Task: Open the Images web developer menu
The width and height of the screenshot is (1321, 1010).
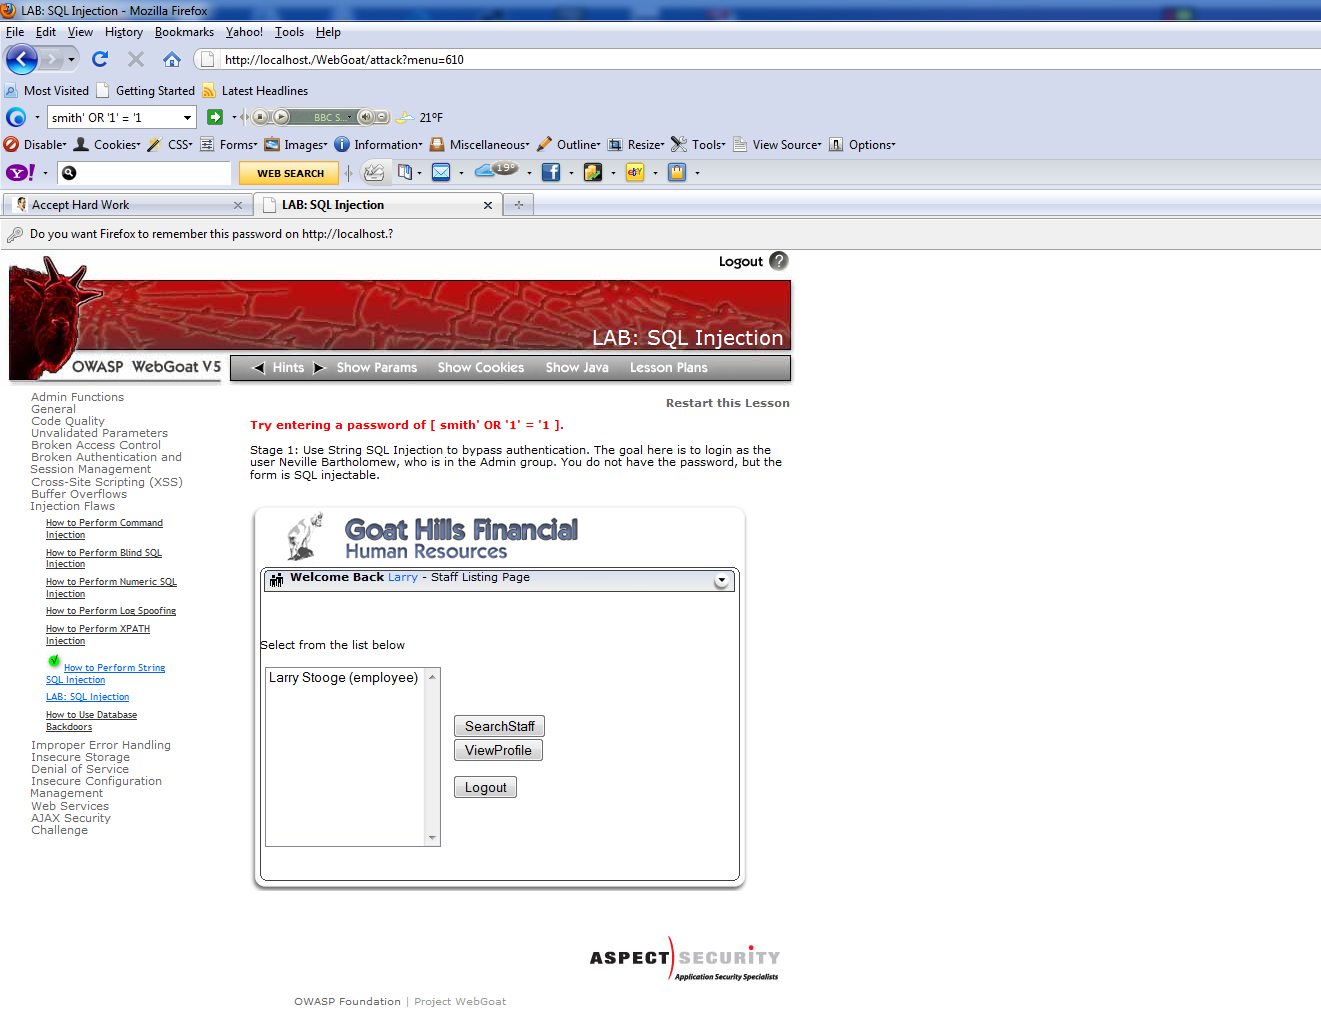Action: click(296, 144)
